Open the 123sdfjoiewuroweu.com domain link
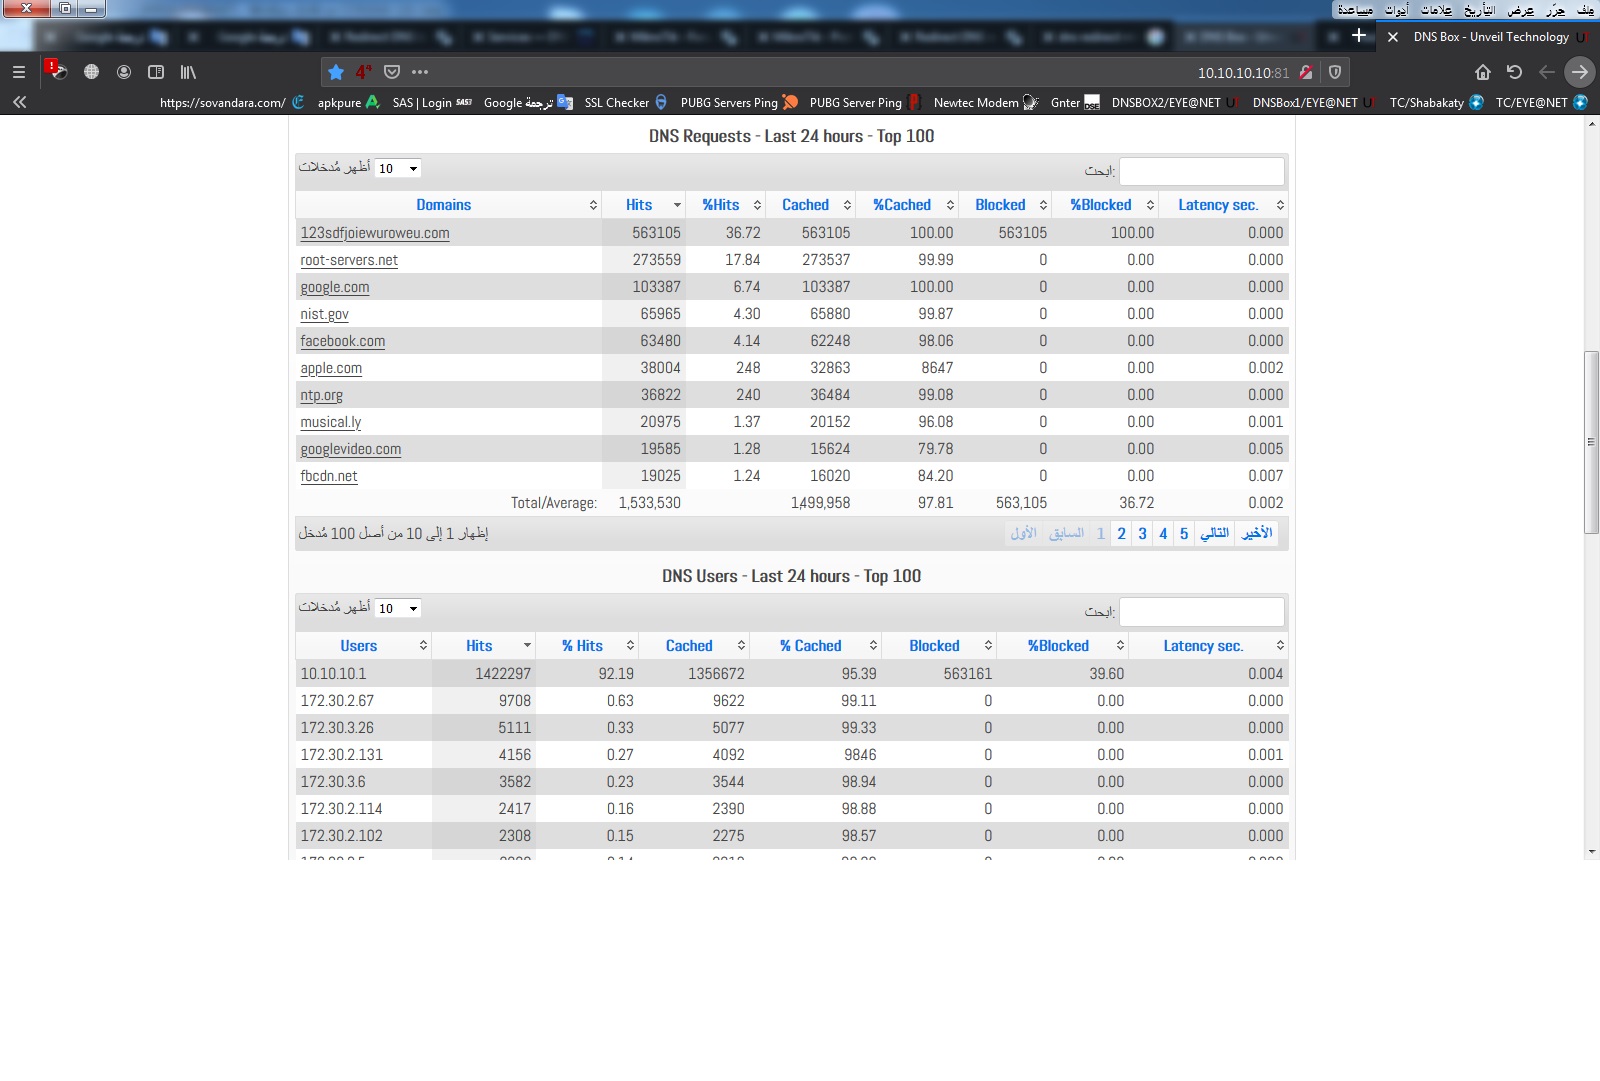The width and height of the screenshot is (1600, 1081). coord(375,233)
